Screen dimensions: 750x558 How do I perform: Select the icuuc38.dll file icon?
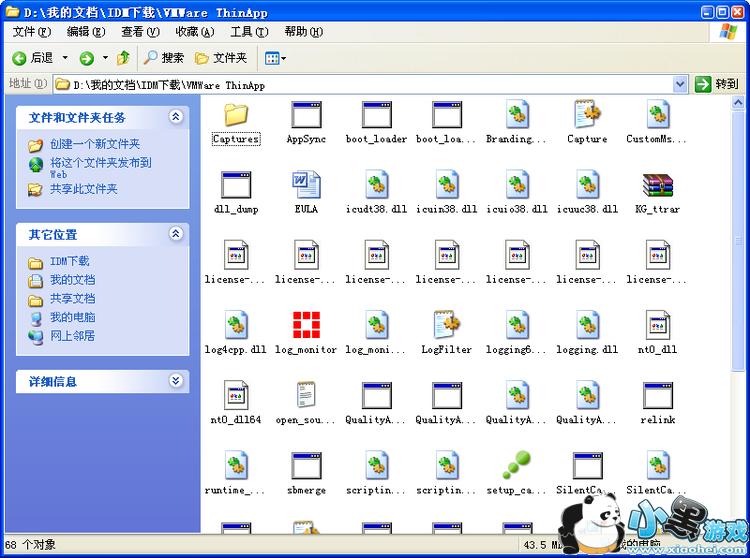coord(587,185)
